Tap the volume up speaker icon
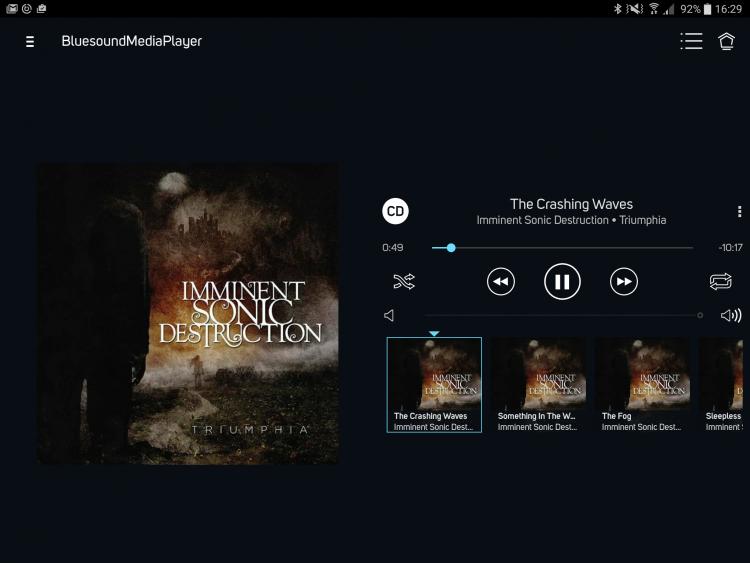Viewport: 750px width, 563px height. click(731, 315)
